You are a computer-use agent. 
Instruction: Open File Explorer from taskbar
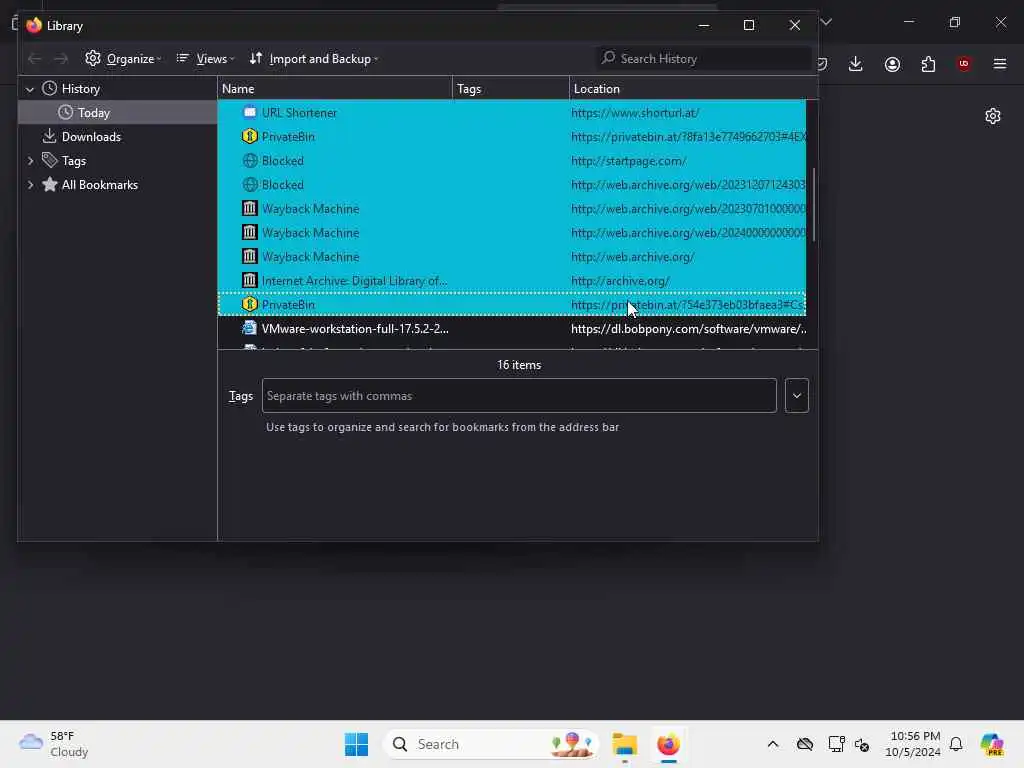pos(624,744)
